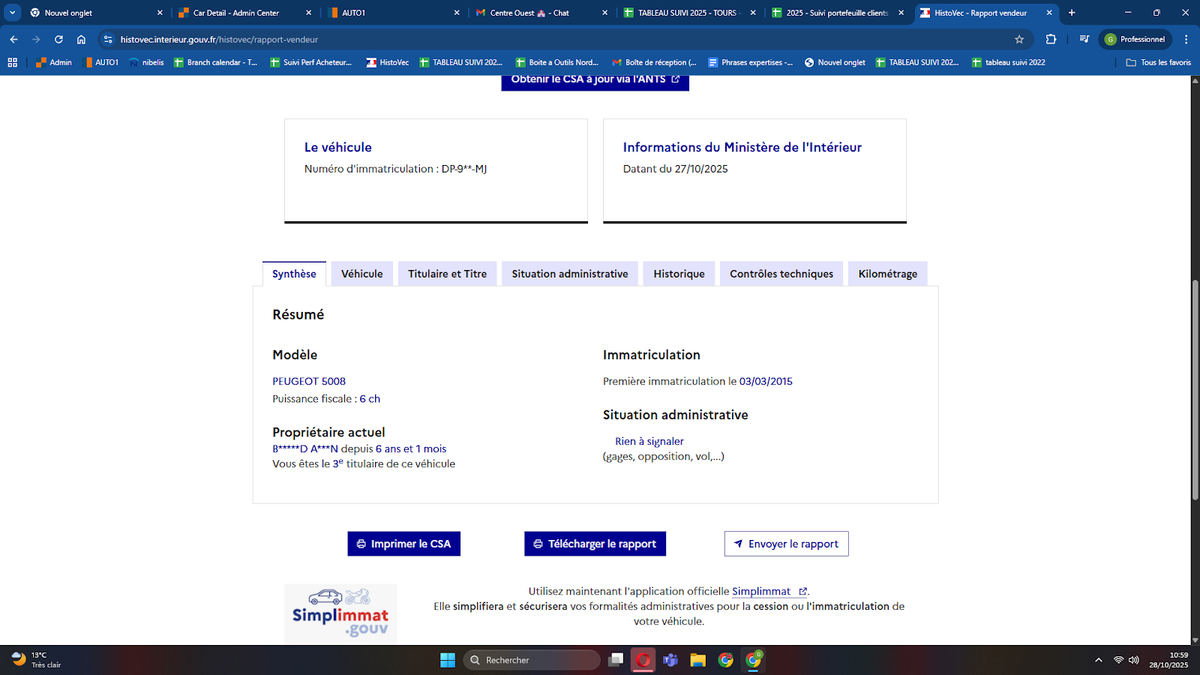Open the extensions puzzle icon
This screenshot has width=1200, height=675.
[x=1051, y=39]
